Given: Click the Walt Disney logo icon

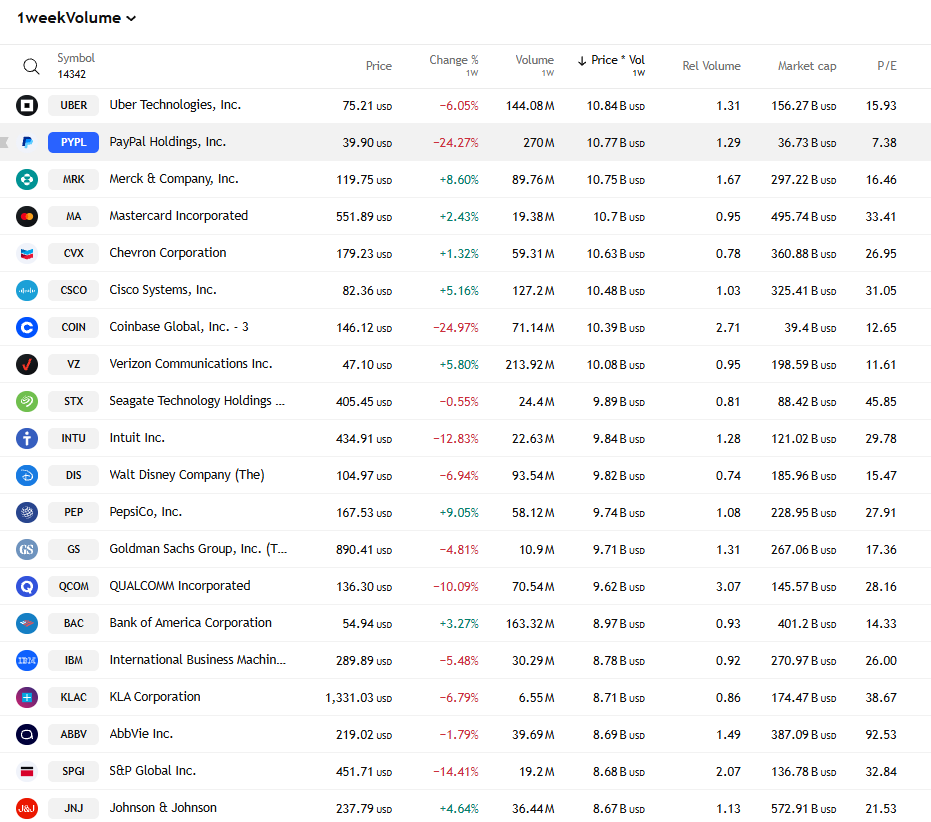Looking at the screenshot, I should click(x=27, y=475).
